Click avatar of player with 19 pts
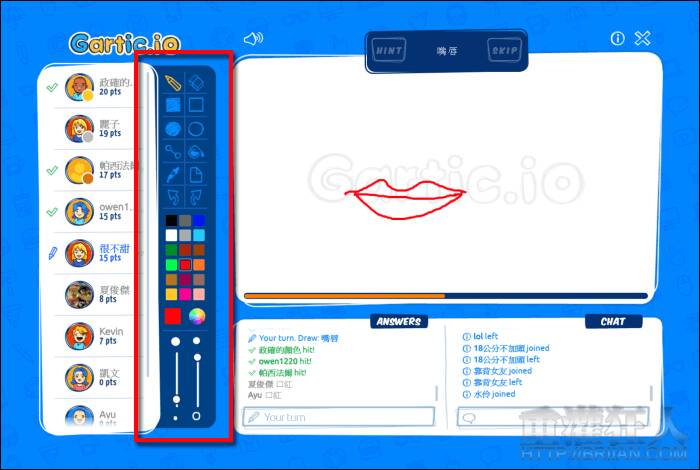Screen dimensions: 700x470 point(79,129)
